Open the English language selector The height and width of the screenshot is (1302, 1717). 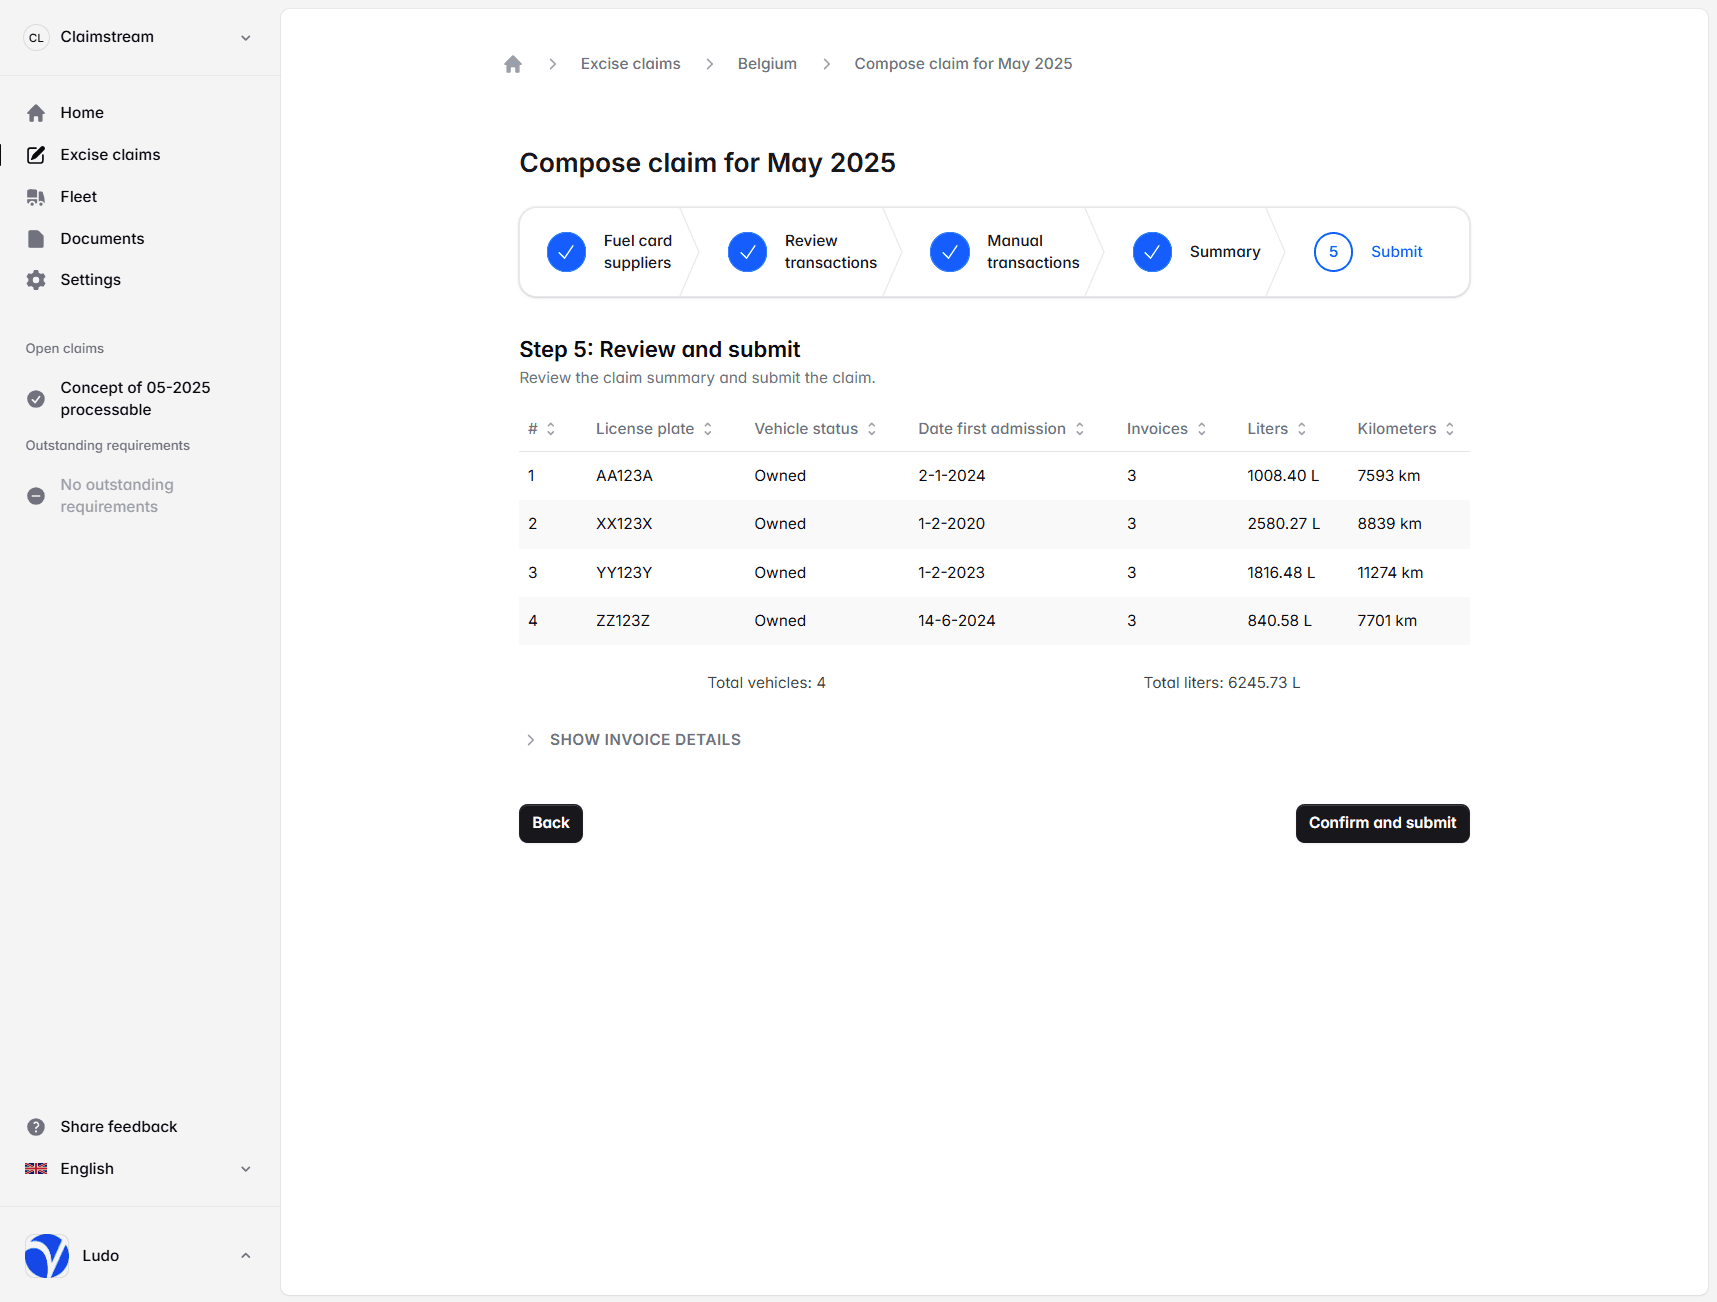click(138, 1169)
